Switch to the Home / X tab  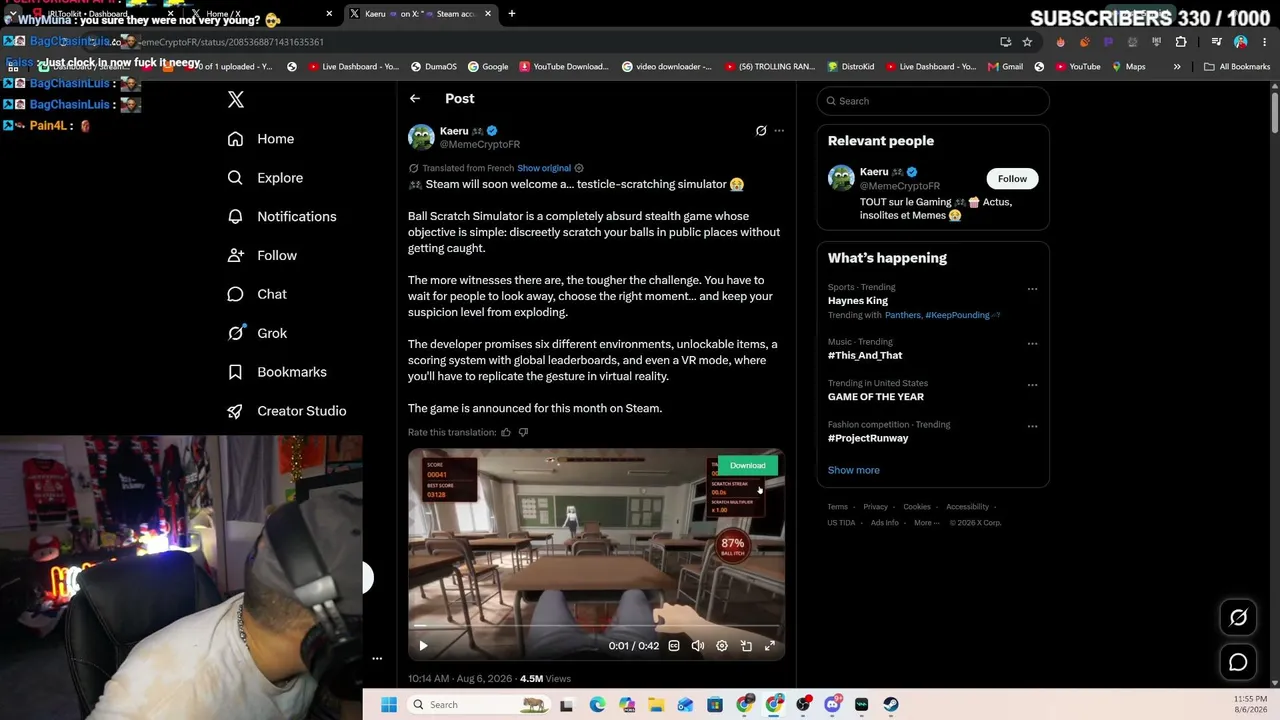[x=262, y=14]
